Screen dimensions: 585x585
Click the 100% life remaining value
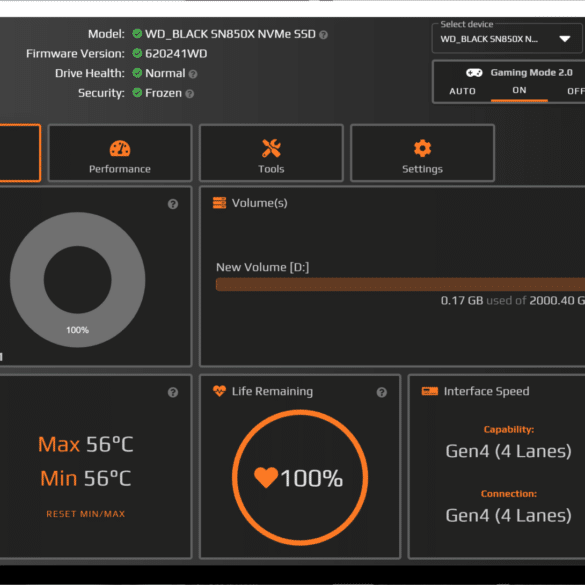coord(312,478)
